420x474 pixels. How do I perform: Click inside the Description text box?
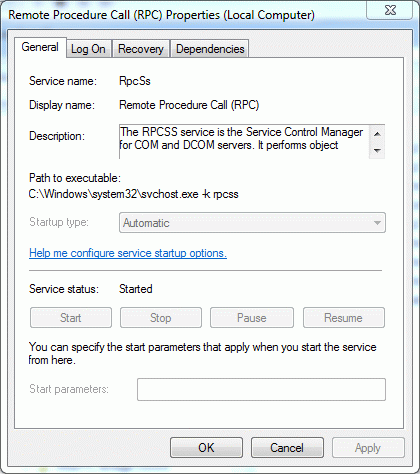(244, 142)
